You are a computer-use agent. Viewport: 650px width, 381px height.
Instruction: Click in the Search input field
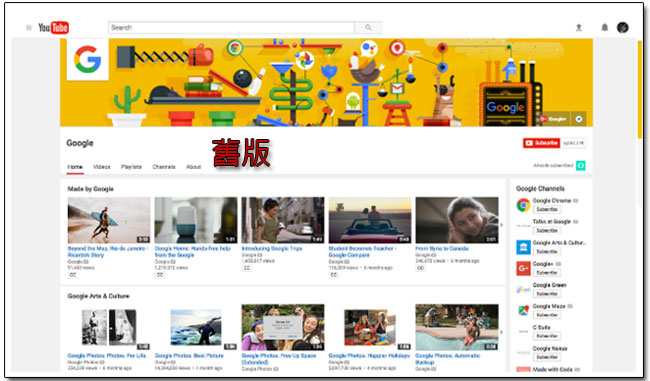point(231,28)
